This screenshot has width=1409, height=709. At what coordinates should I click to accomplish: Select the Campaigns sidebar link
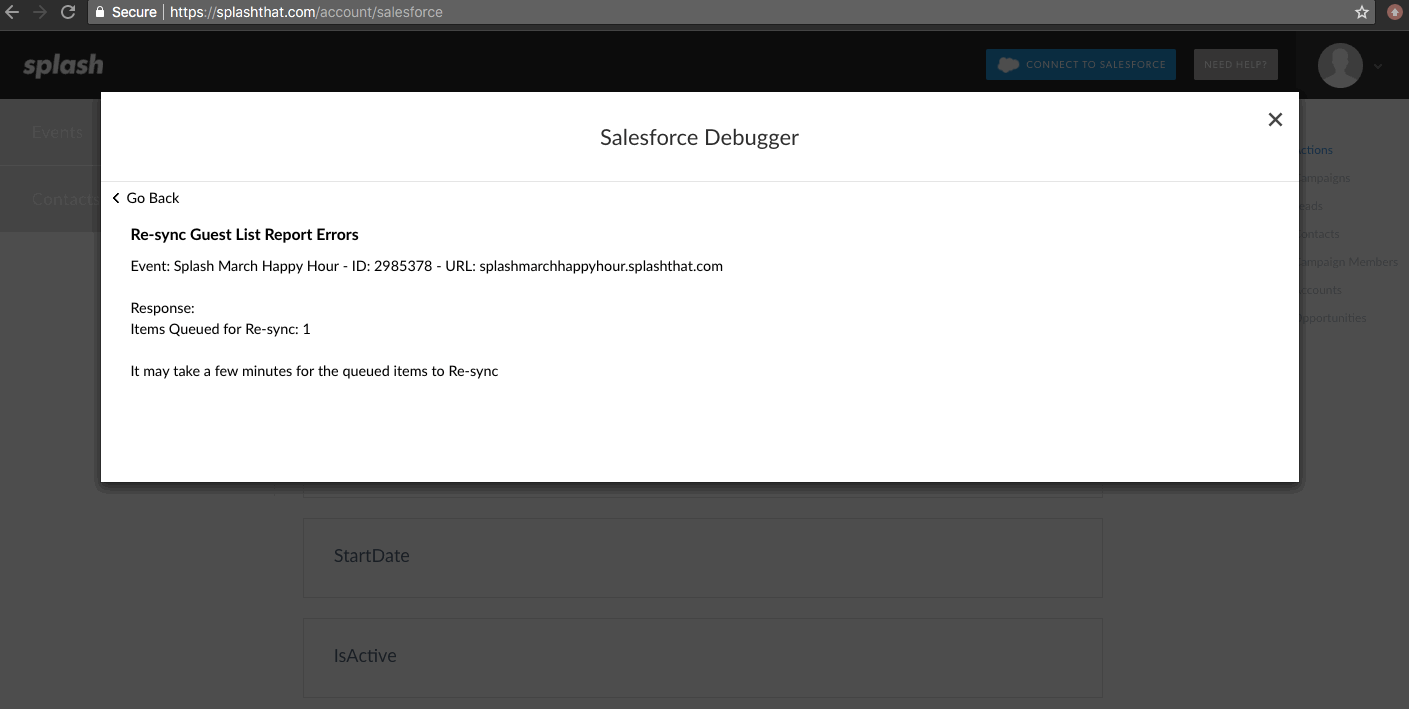coord(1325,178)
